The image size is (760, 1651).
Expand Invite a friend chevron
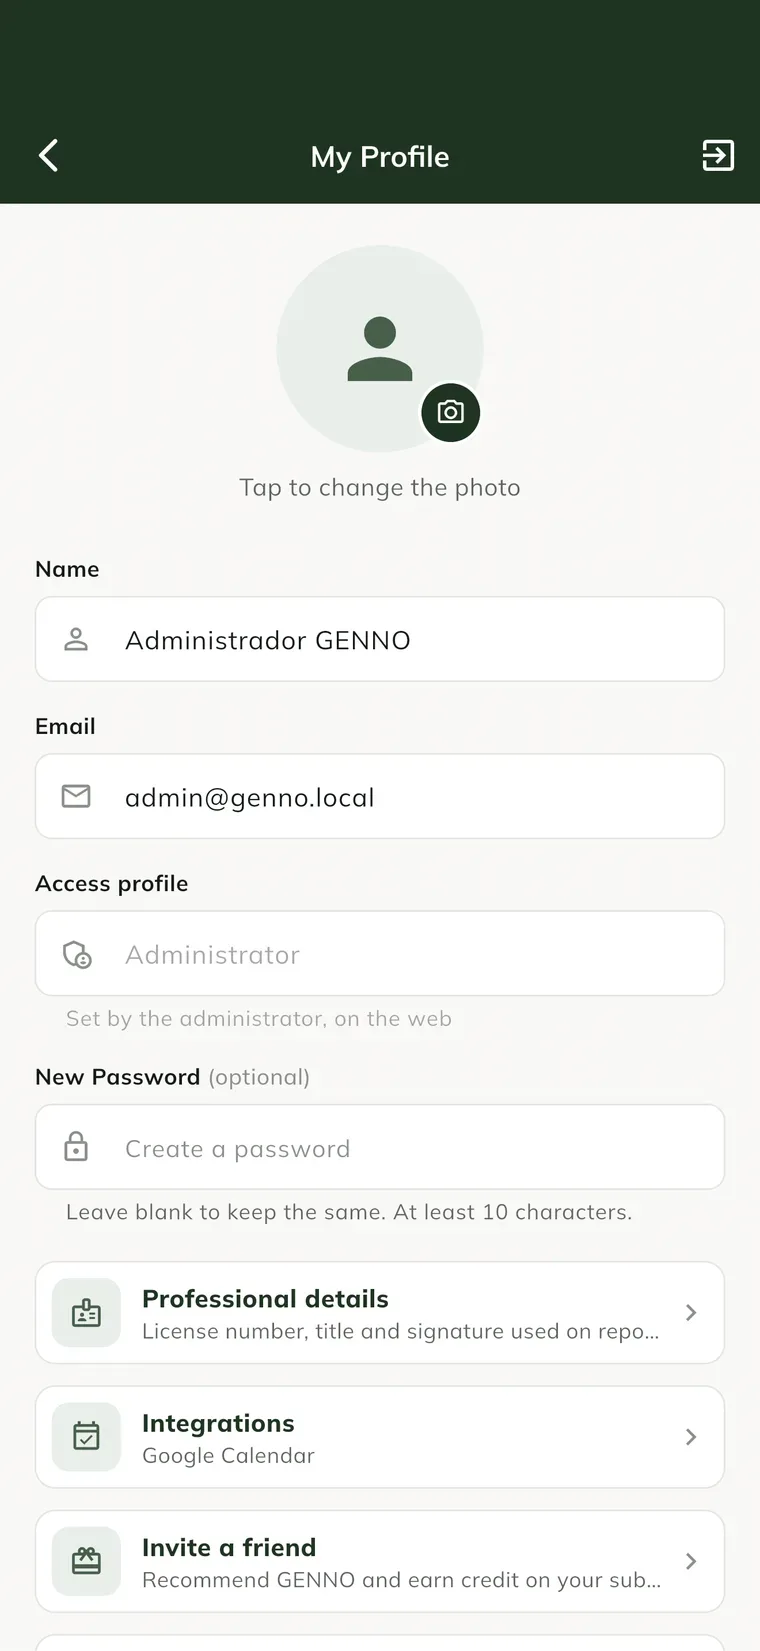[x=691, y=1561]
